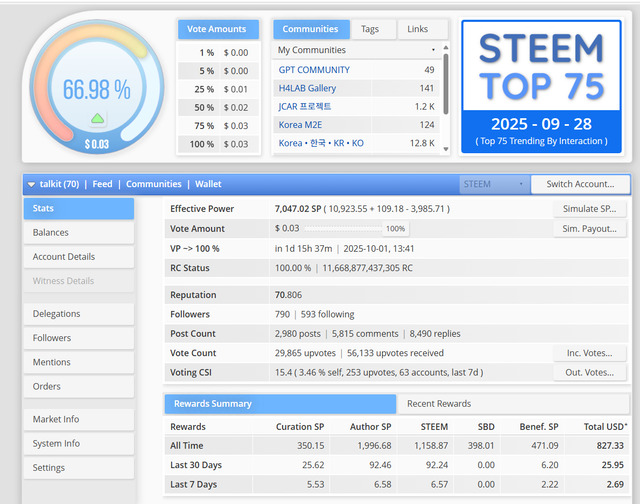
Task: Open the Orders sidebar section
Action: (x=79, y=386)
